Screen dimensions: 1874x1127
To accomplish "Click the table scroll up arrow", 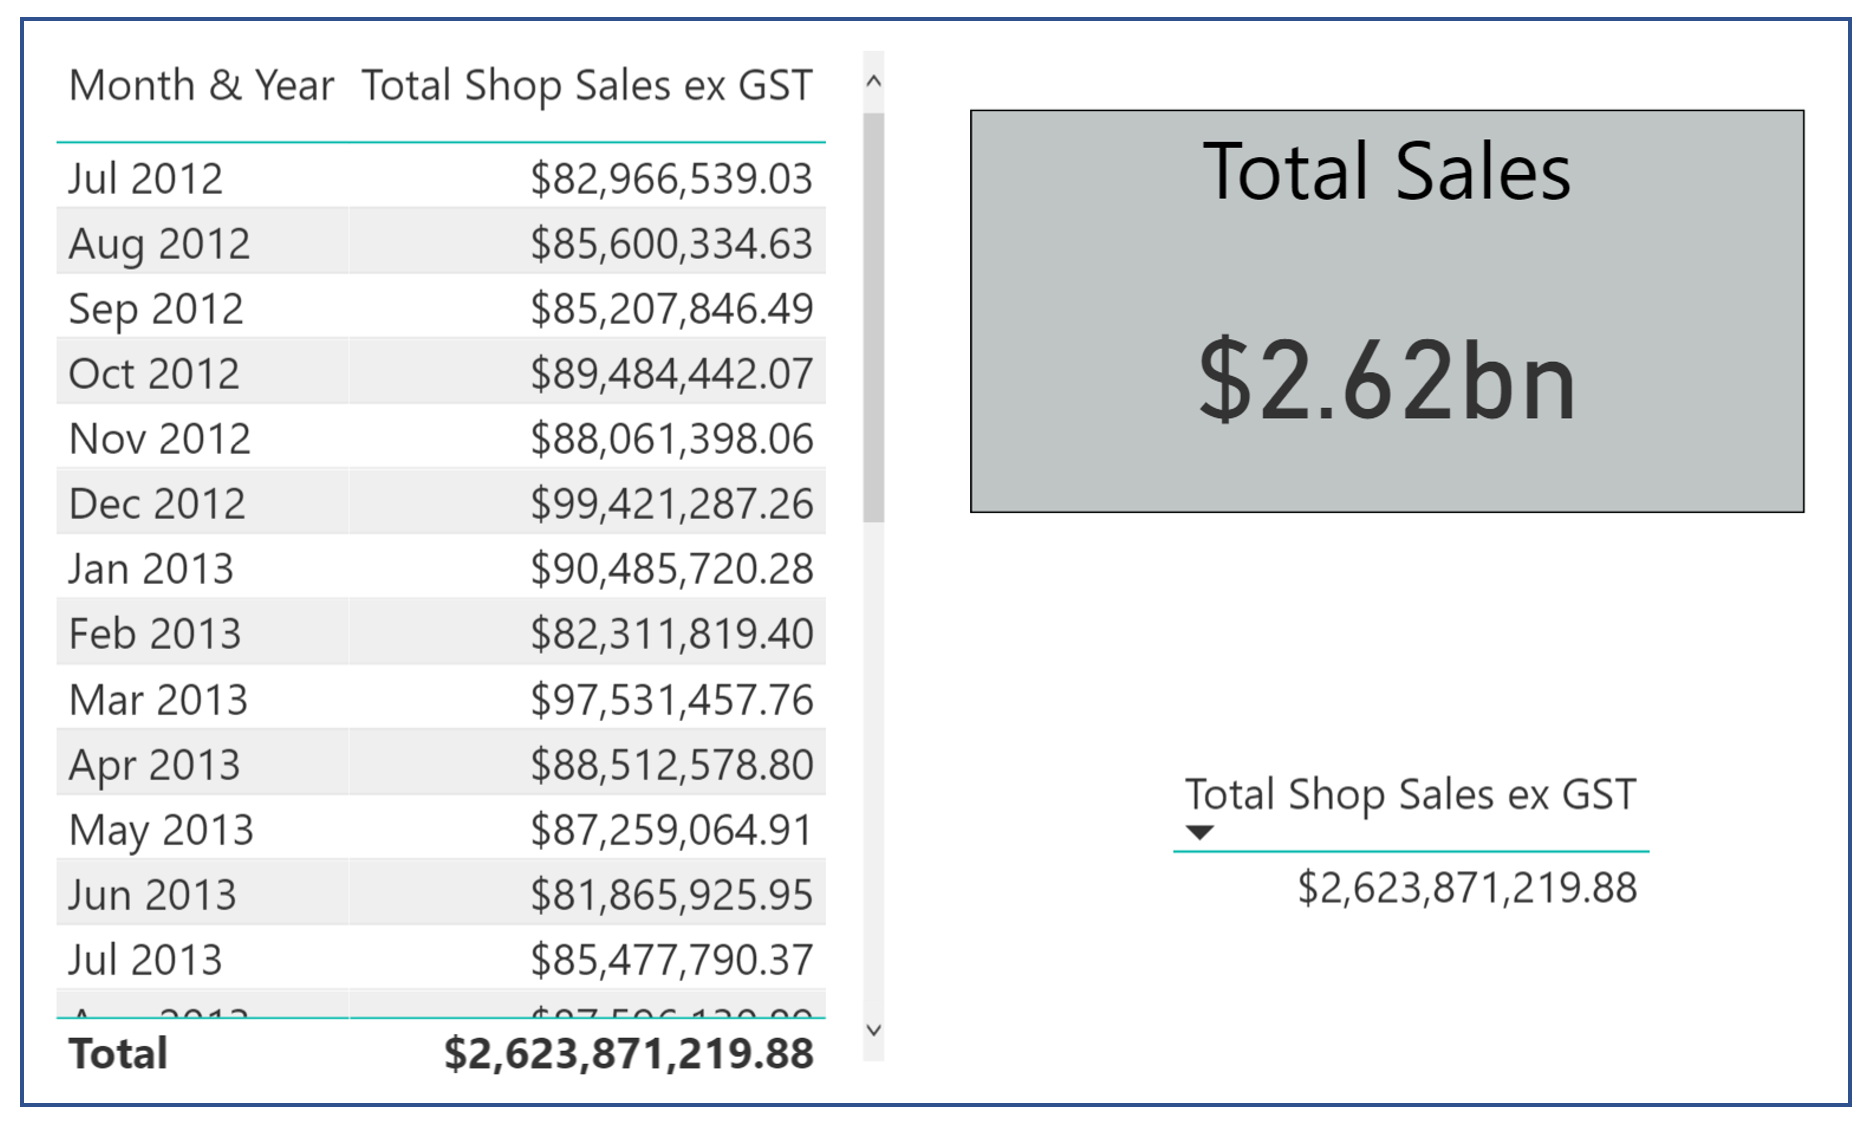I will click(873, 82).
